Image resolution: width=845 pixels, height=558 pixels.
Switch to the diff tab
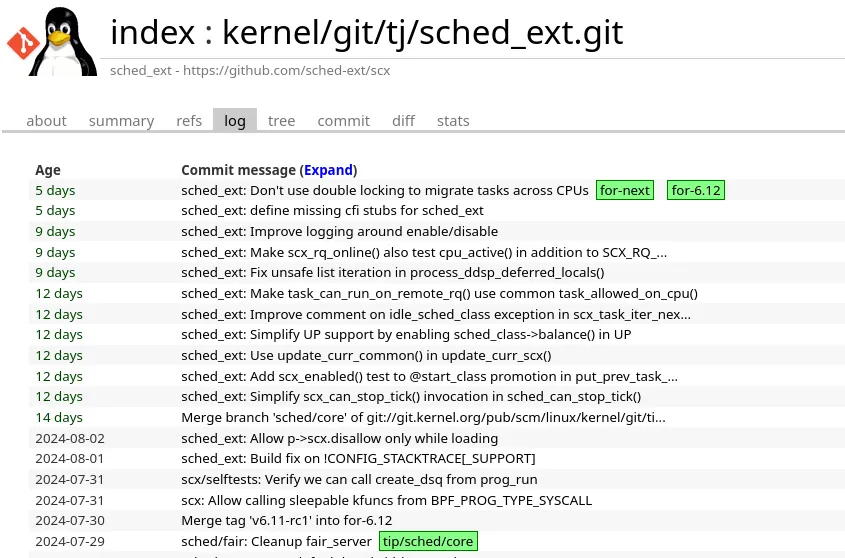point(403,121)
